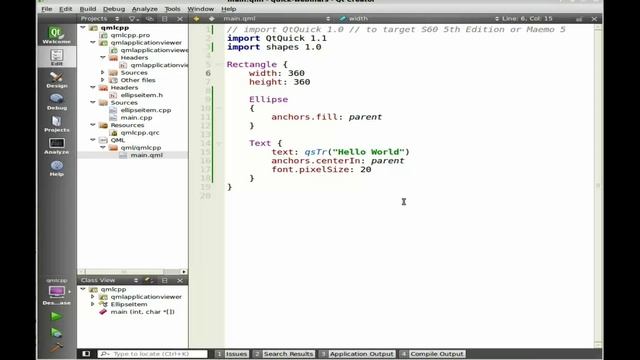The height and width of the screenshot is (360, 640).
Task: Expand EllipseItem in Class View
Action: pyautogui.click(x=93, y=304)
